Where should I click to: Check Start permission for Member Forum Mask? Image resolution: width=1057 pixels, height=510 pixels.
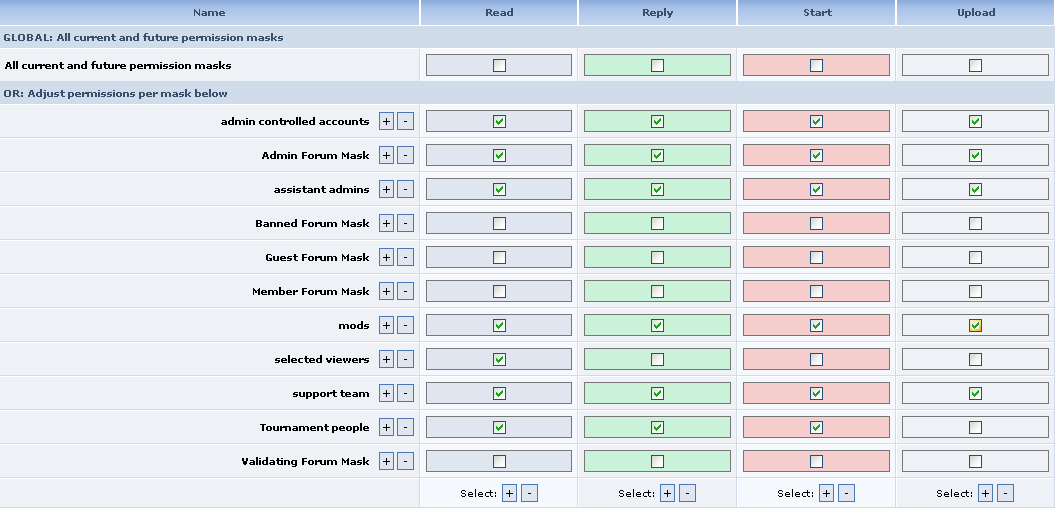pyautogui.click(x=816, y=292)
